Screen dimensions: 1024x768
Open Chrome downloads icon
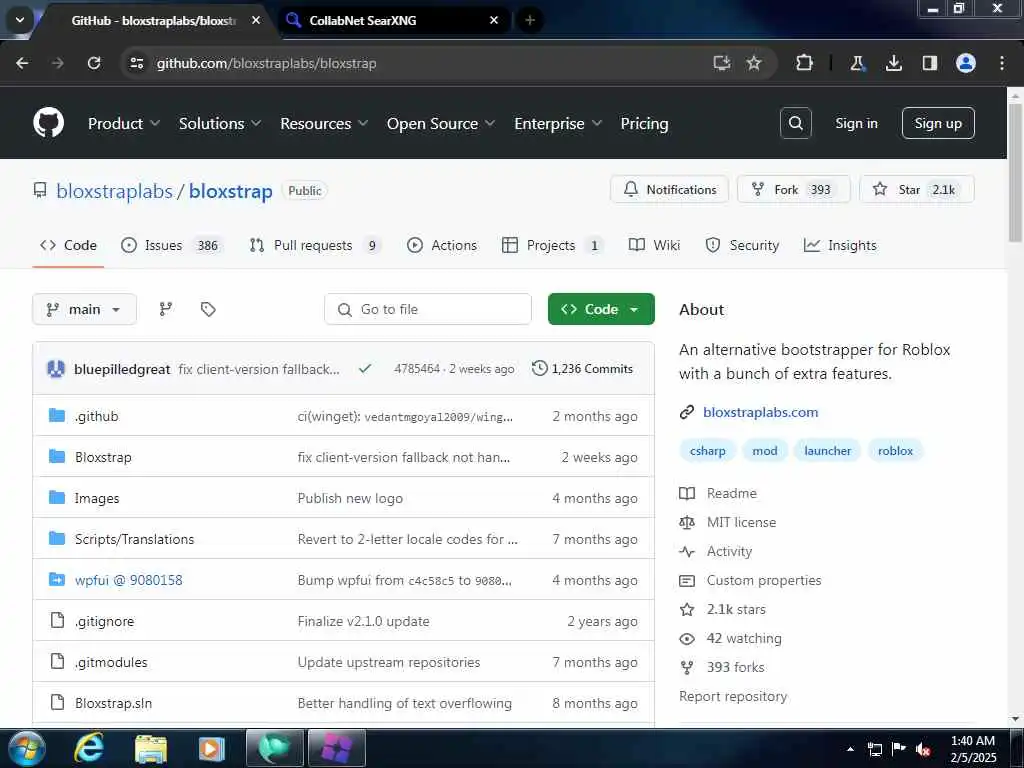point(893,63)
